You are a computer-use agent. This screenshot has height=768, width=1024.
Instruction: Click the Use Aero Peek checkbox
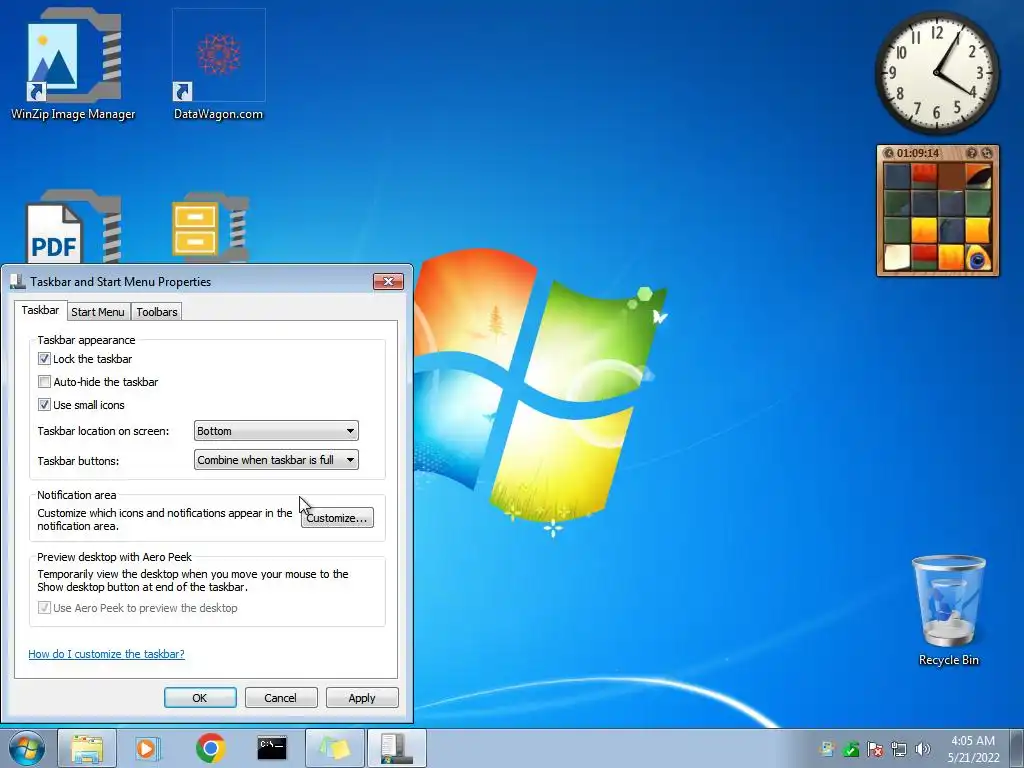pos(44,608)
